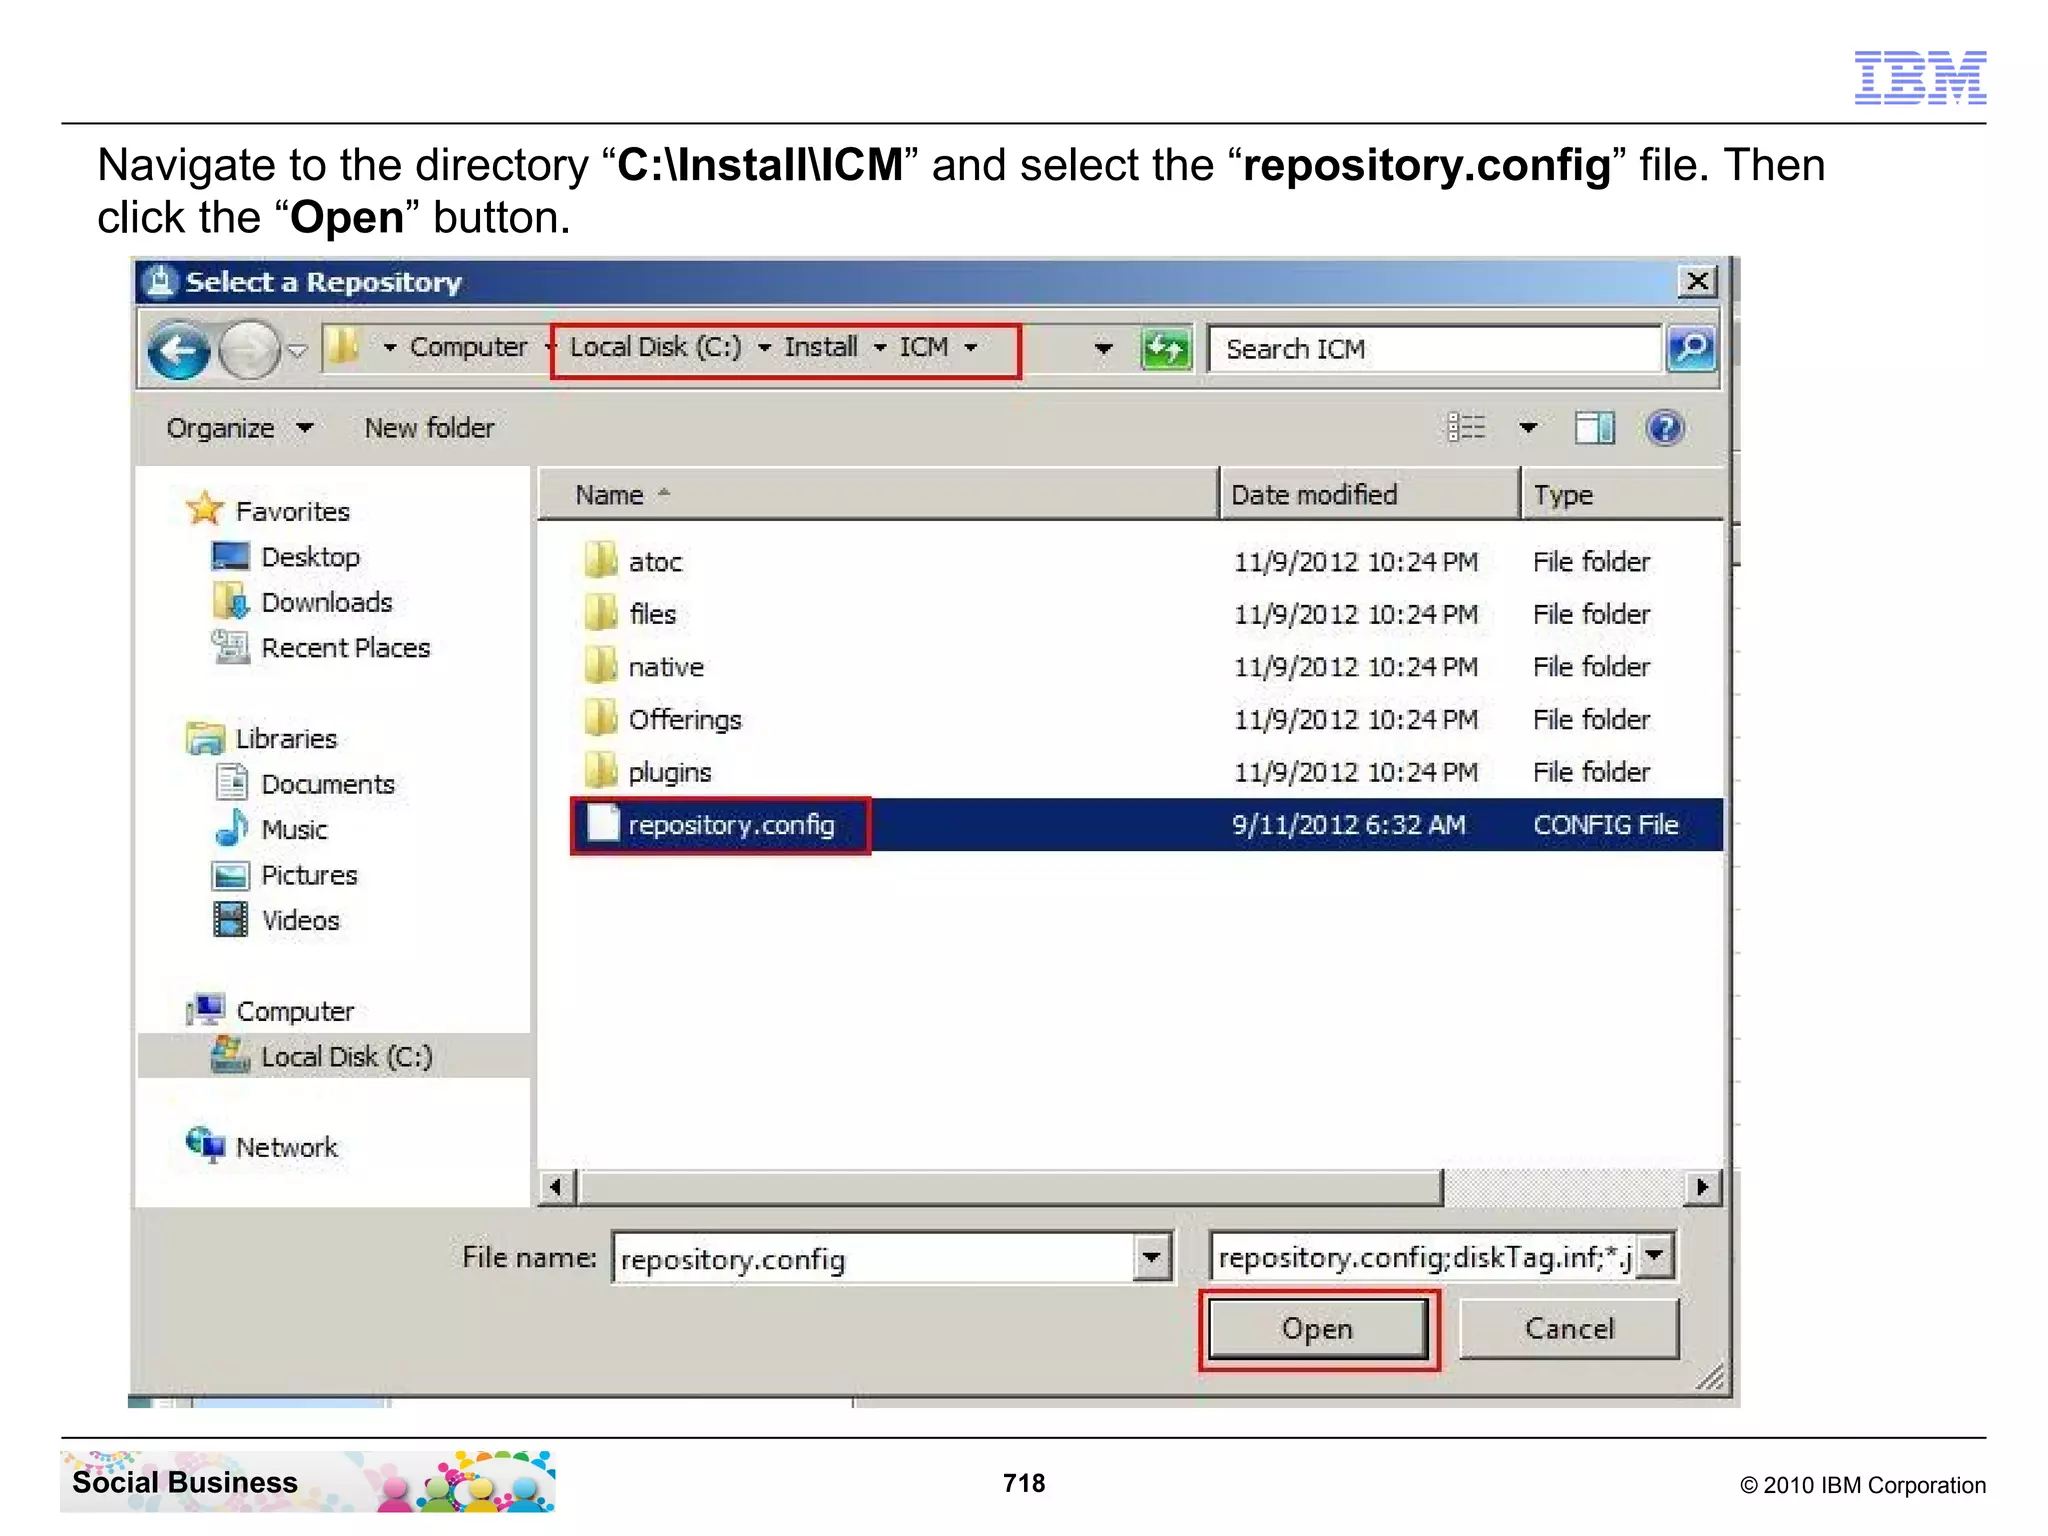Select the repository.config file icon
The width and height of the screenshot is (2048, 1536).
[603, 823]
